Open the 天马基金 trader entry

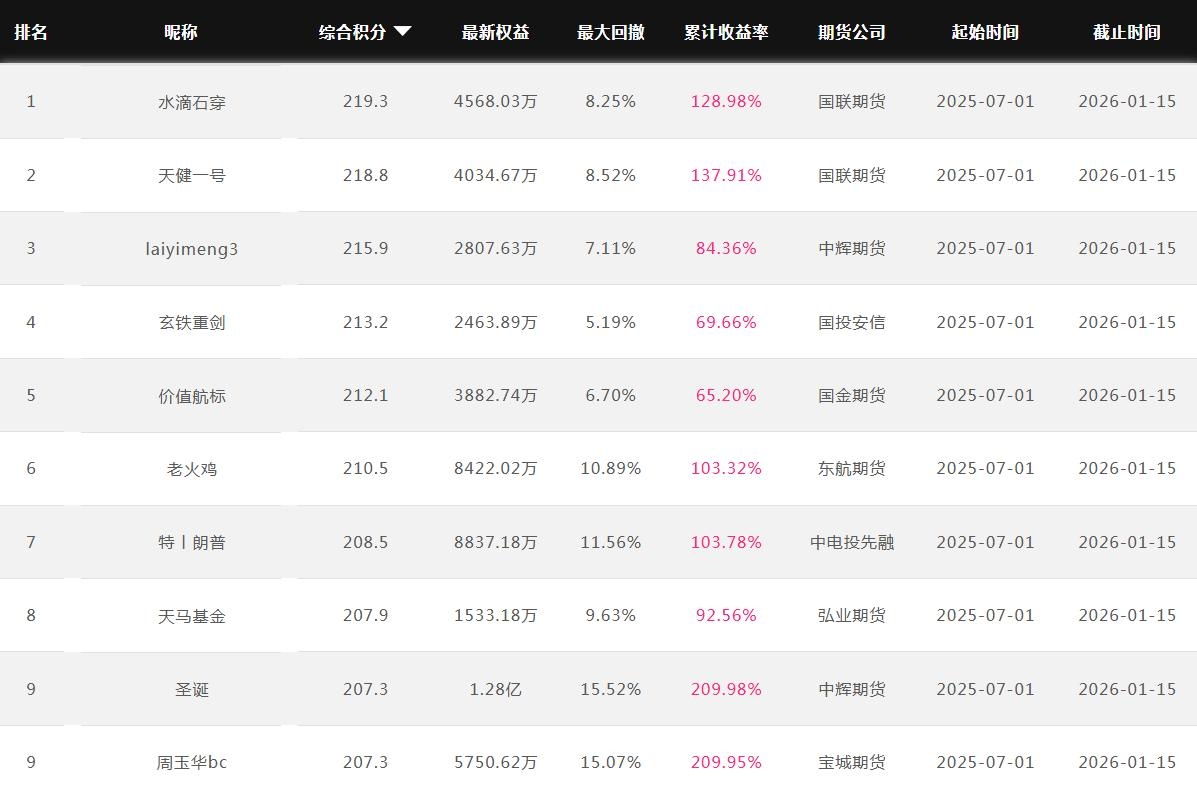click(191, 615)
